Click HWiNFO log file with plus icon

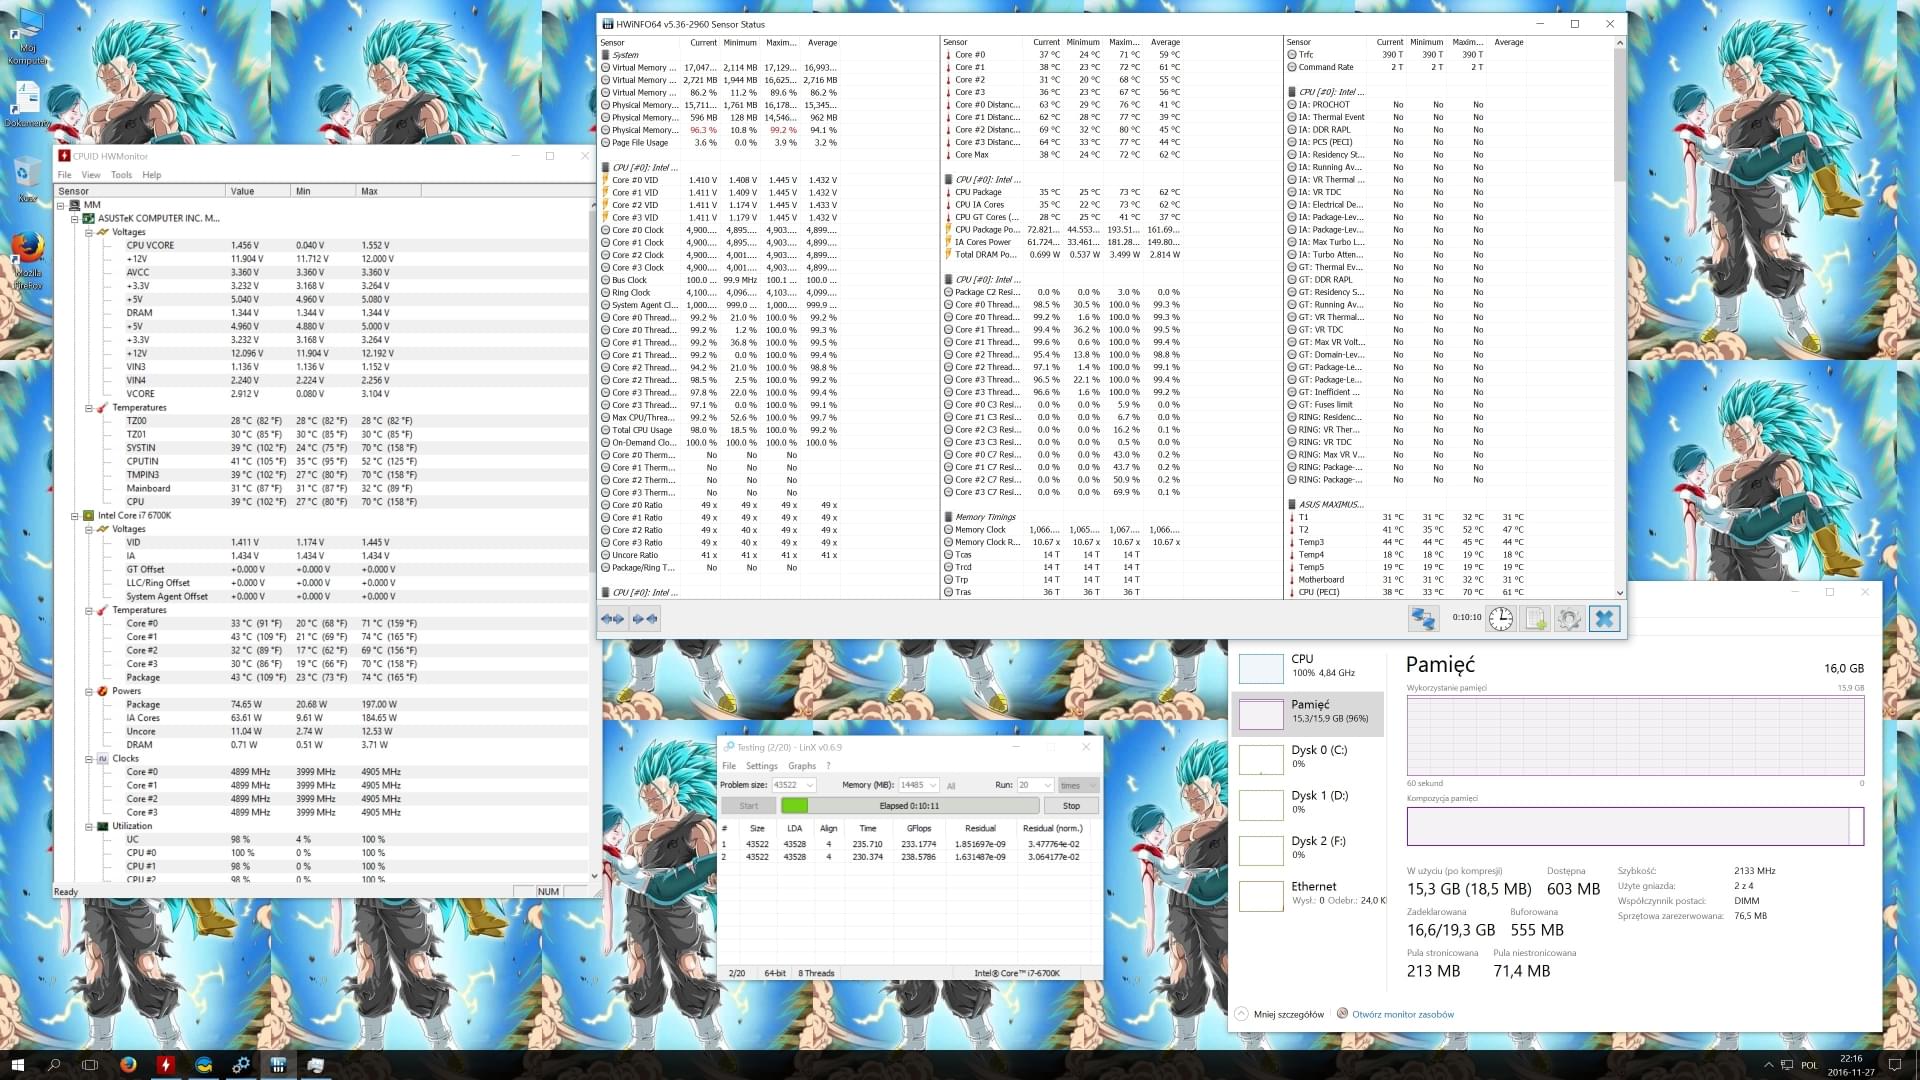tap(1535, 618)
